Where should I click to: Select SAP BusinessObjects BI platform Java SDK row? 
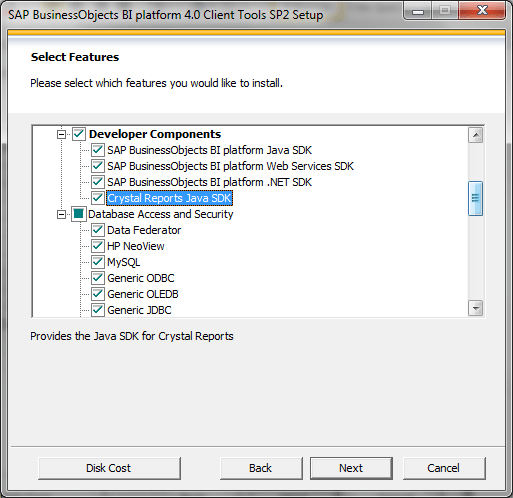209,150
